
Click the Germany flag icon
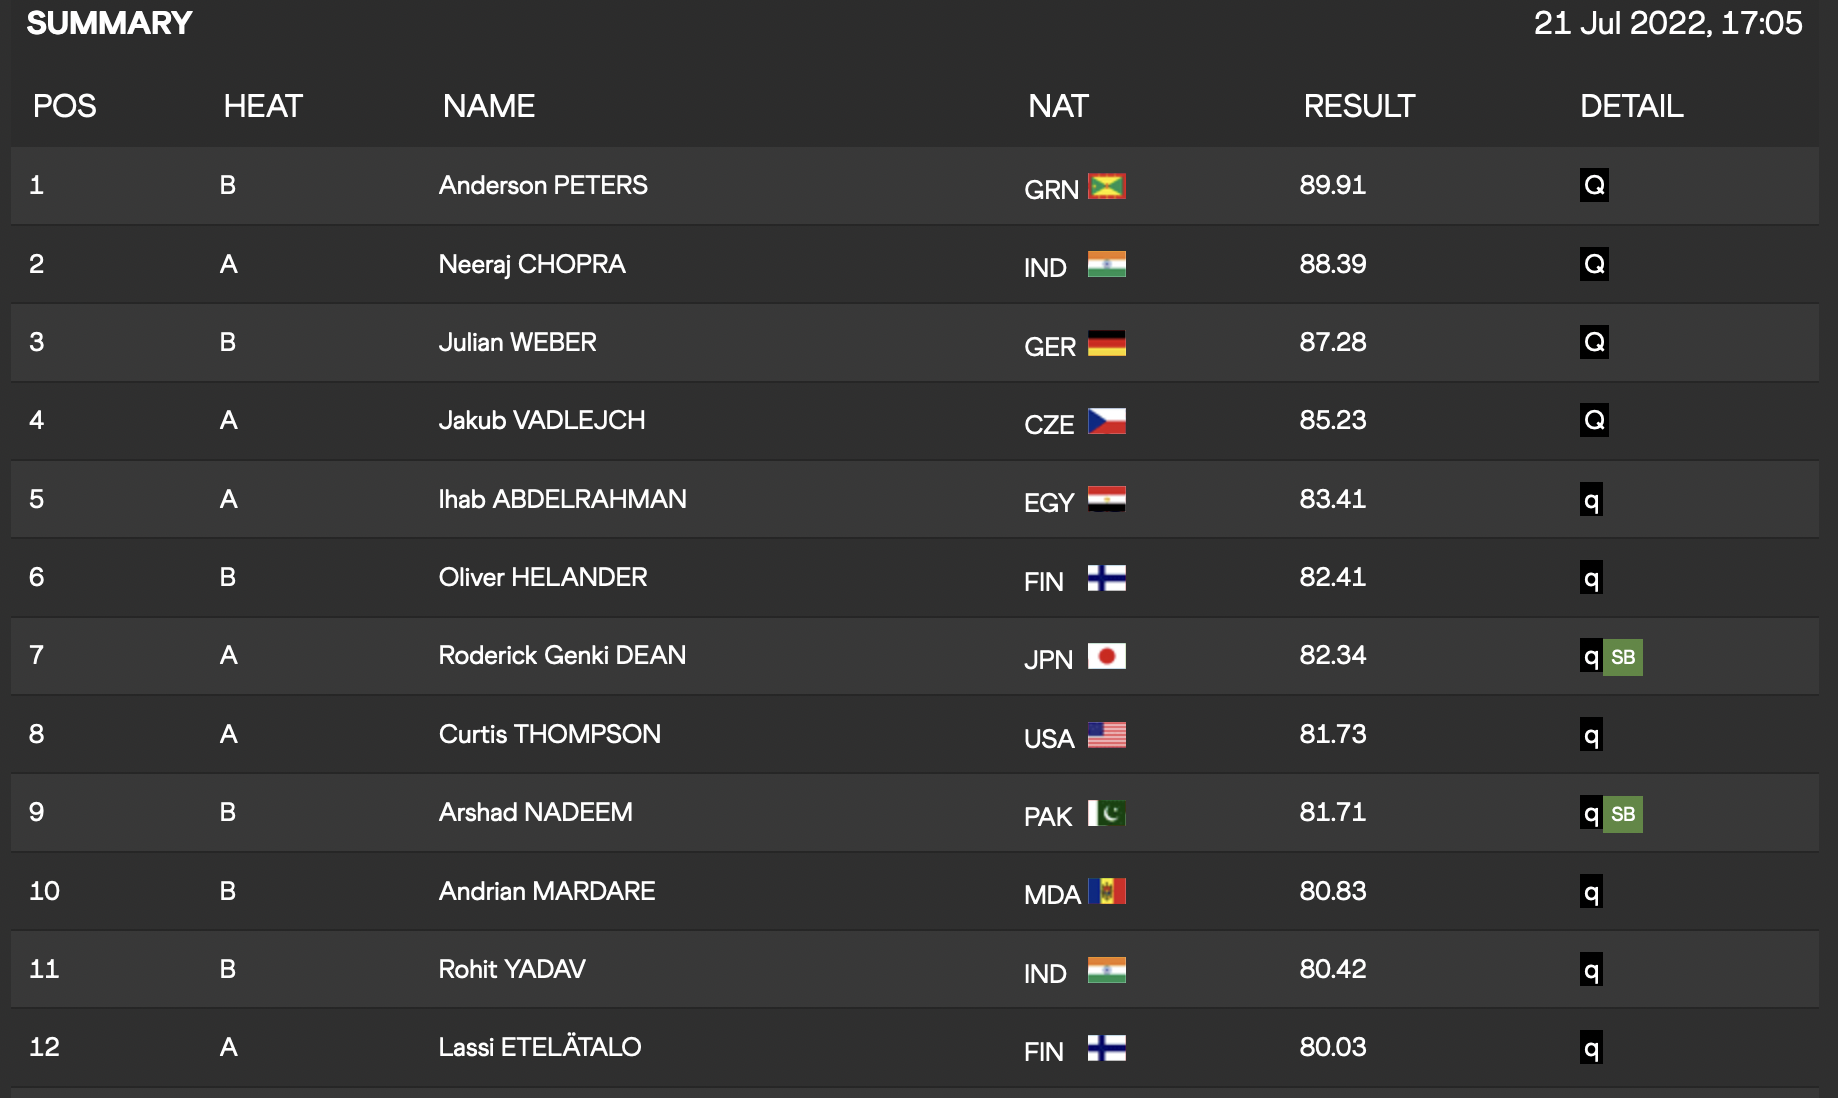1106,343
